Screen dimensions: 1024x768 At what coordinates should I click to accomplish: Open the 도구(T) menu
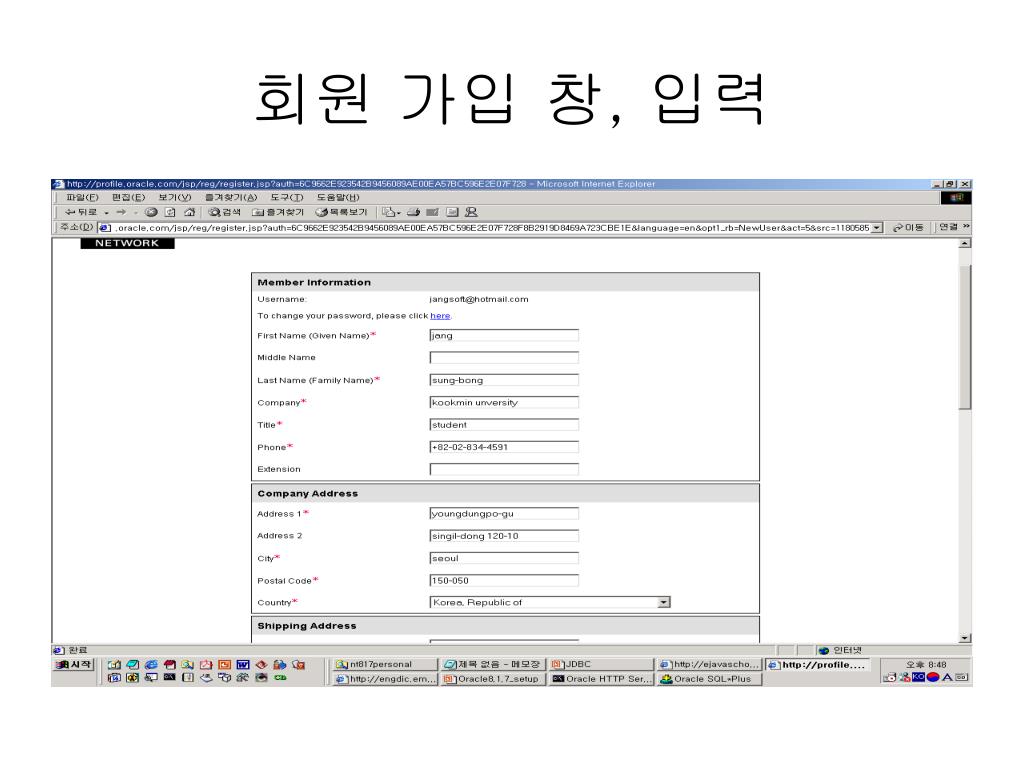(x=287, y=197)
